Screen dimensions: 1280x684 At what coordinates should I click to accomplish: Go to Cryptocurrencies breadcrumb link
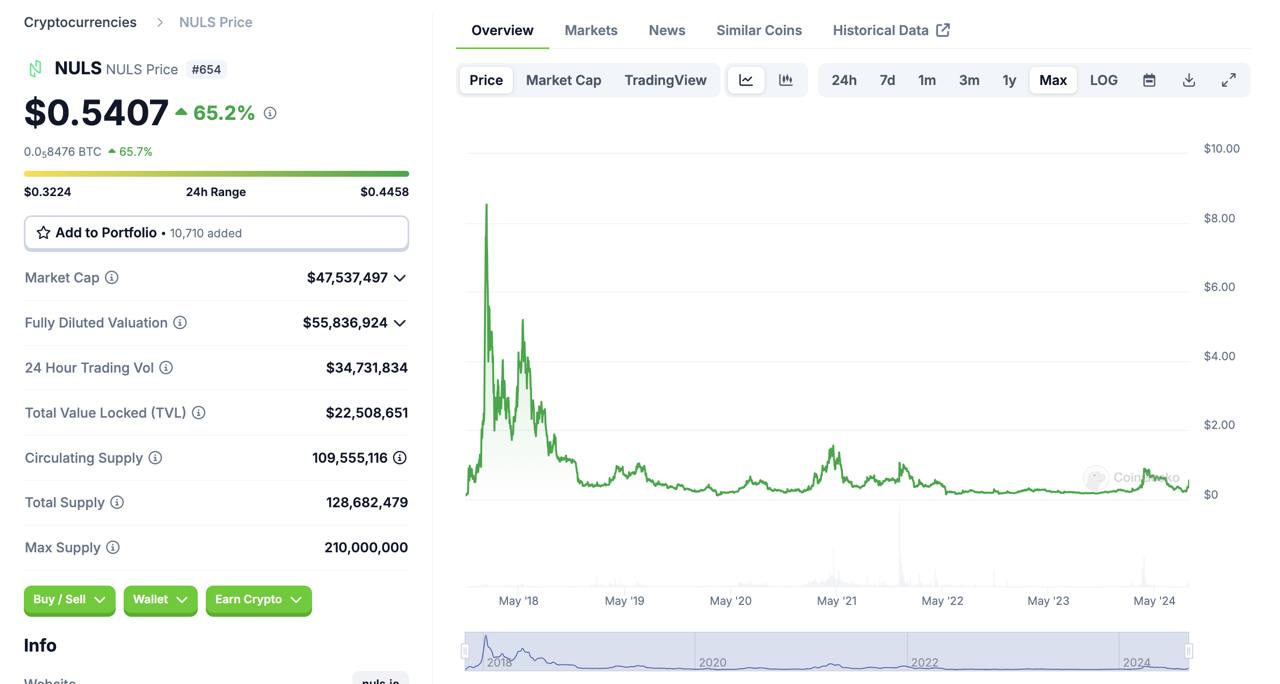click(80, 22)
